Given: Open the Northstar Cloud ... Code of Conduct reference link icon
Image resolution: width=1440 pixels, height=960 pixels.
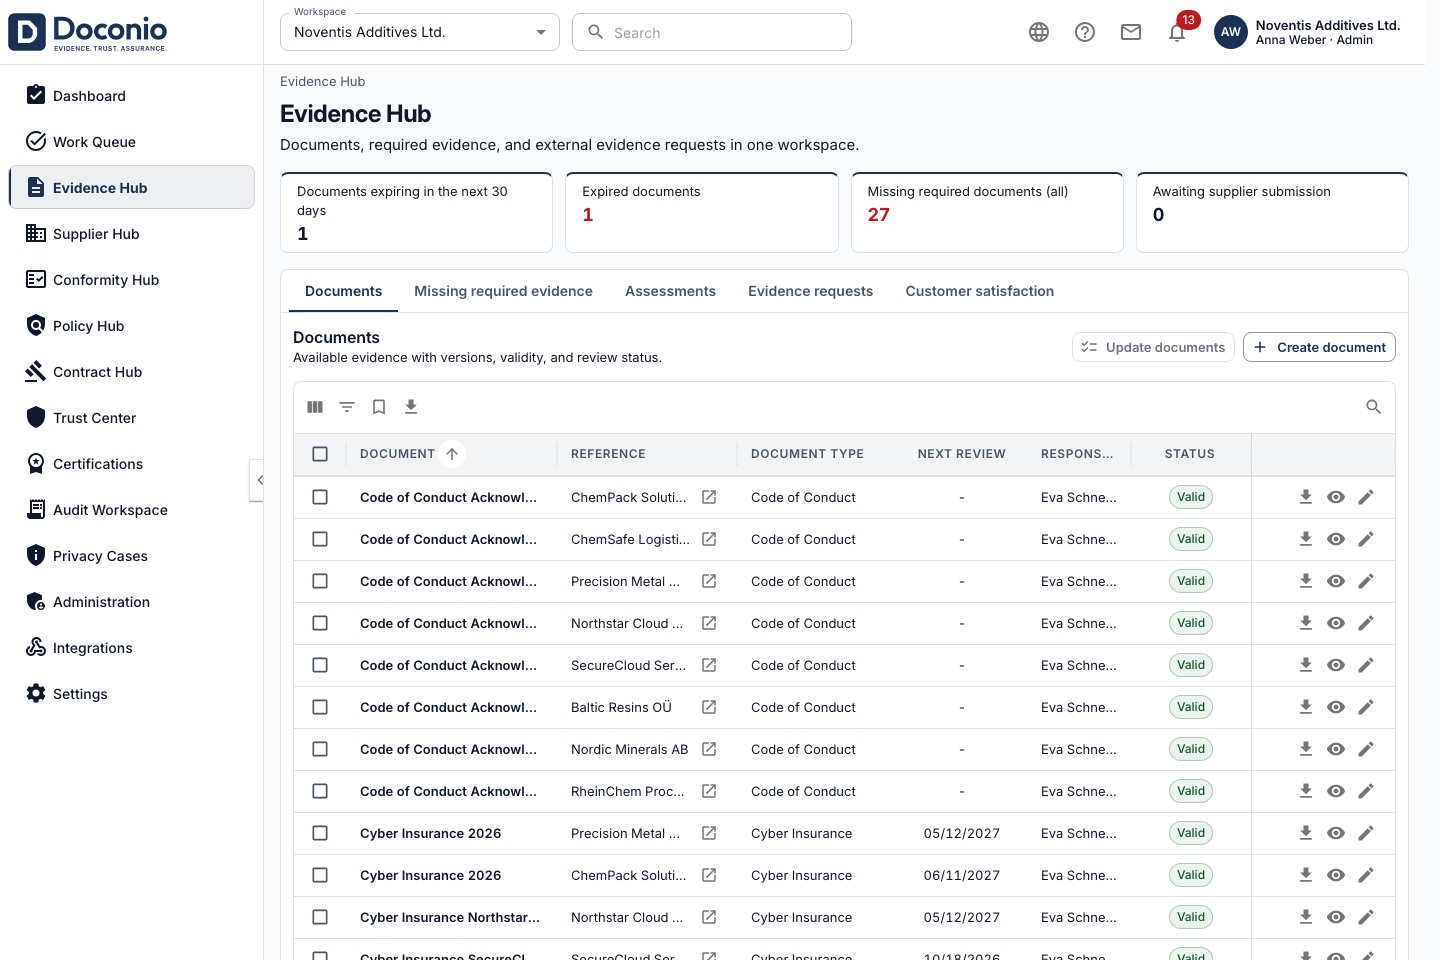Looking at the screenshot, I should [x=709, y=623].
